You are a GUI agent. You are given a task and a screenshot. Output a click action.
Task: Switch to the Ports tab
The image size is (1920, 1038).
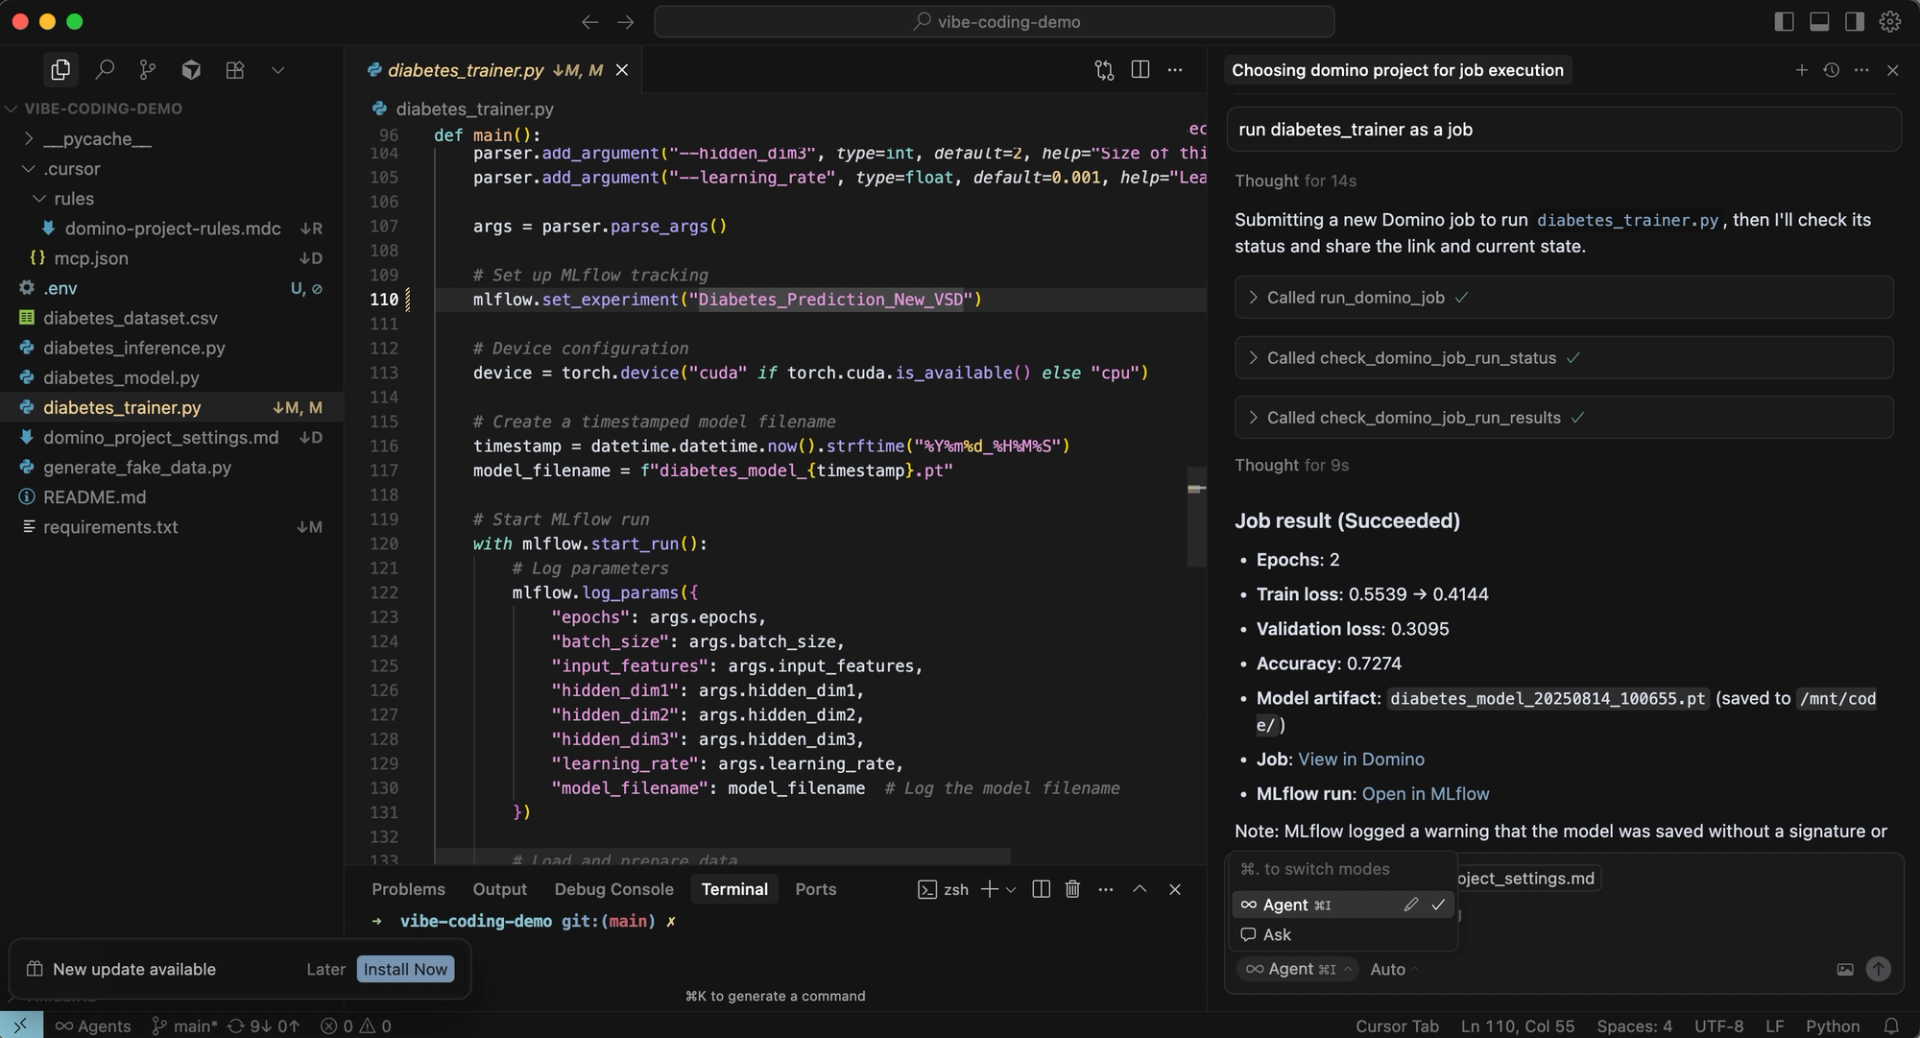click(815, 889)
